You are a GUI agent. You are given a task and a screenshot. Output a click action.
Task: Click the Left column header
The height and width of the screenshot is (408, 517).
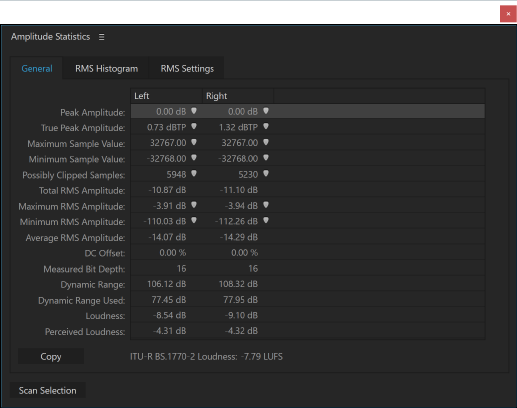pos(166,96)
